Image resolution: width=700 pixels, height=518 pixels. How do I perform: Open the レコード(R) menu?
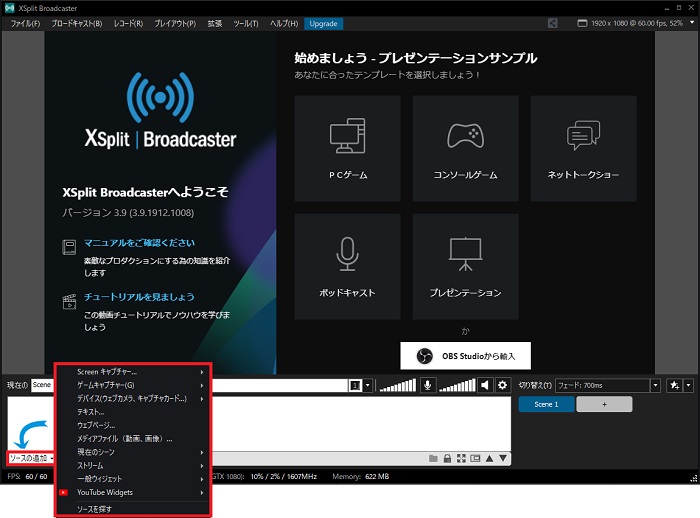128,24
